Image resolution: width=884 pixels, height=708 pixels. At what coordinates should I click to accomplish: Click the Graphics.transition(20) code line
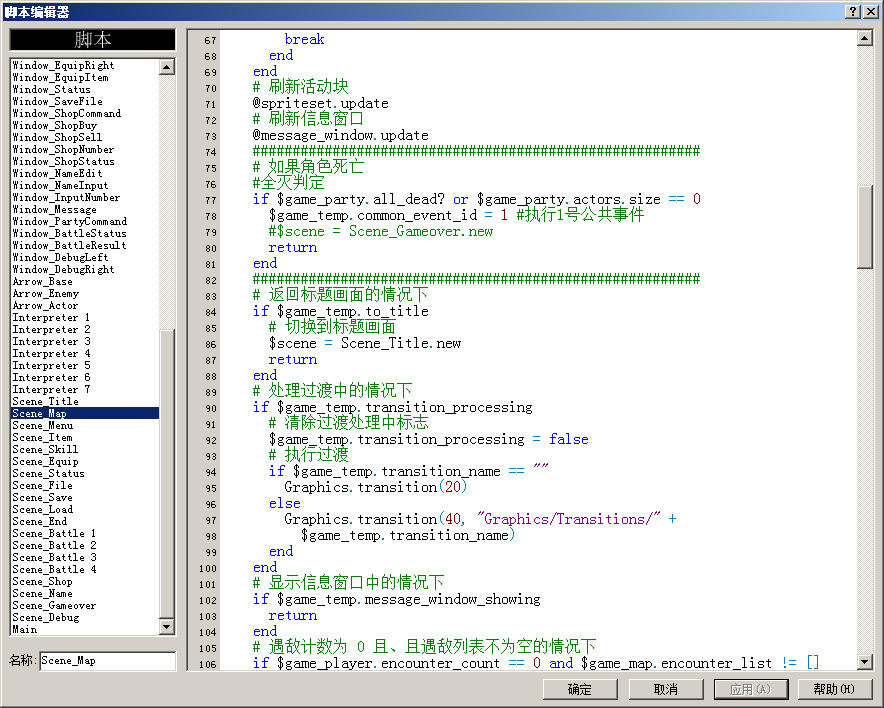[375, 487]
